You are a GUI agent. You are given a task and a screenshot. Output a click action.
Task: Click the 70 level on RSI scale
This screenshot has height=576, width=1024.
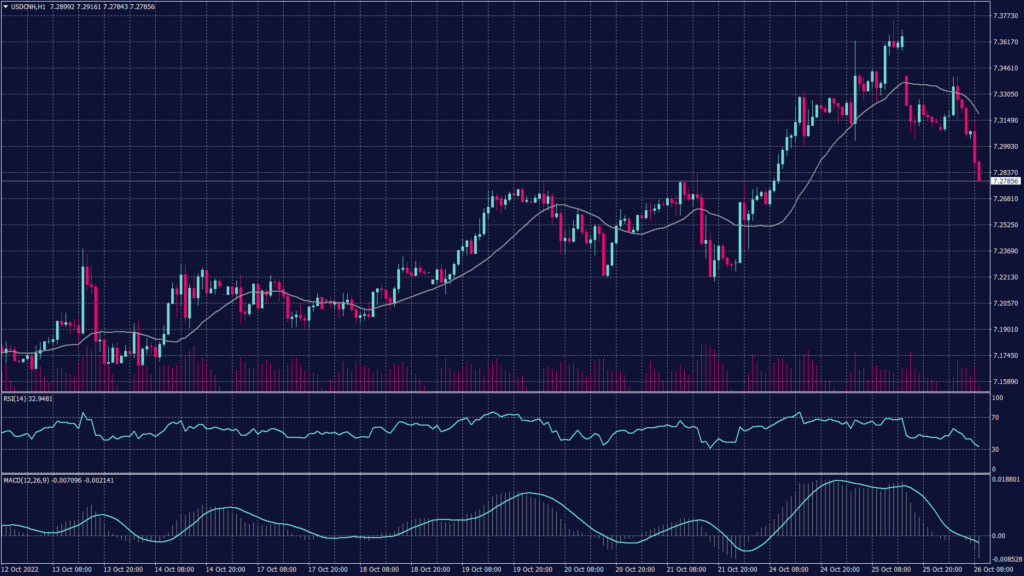click(x=997, y=417)
